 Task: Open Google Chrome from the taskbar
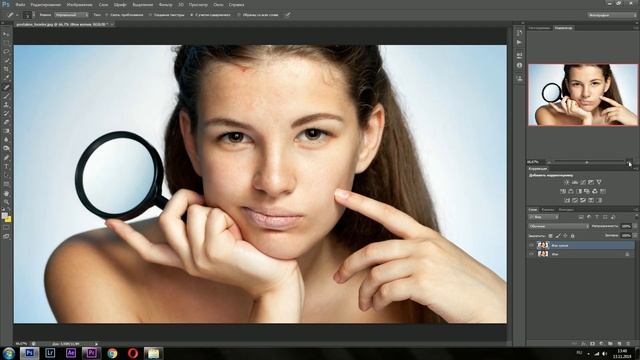click(112, 353)
